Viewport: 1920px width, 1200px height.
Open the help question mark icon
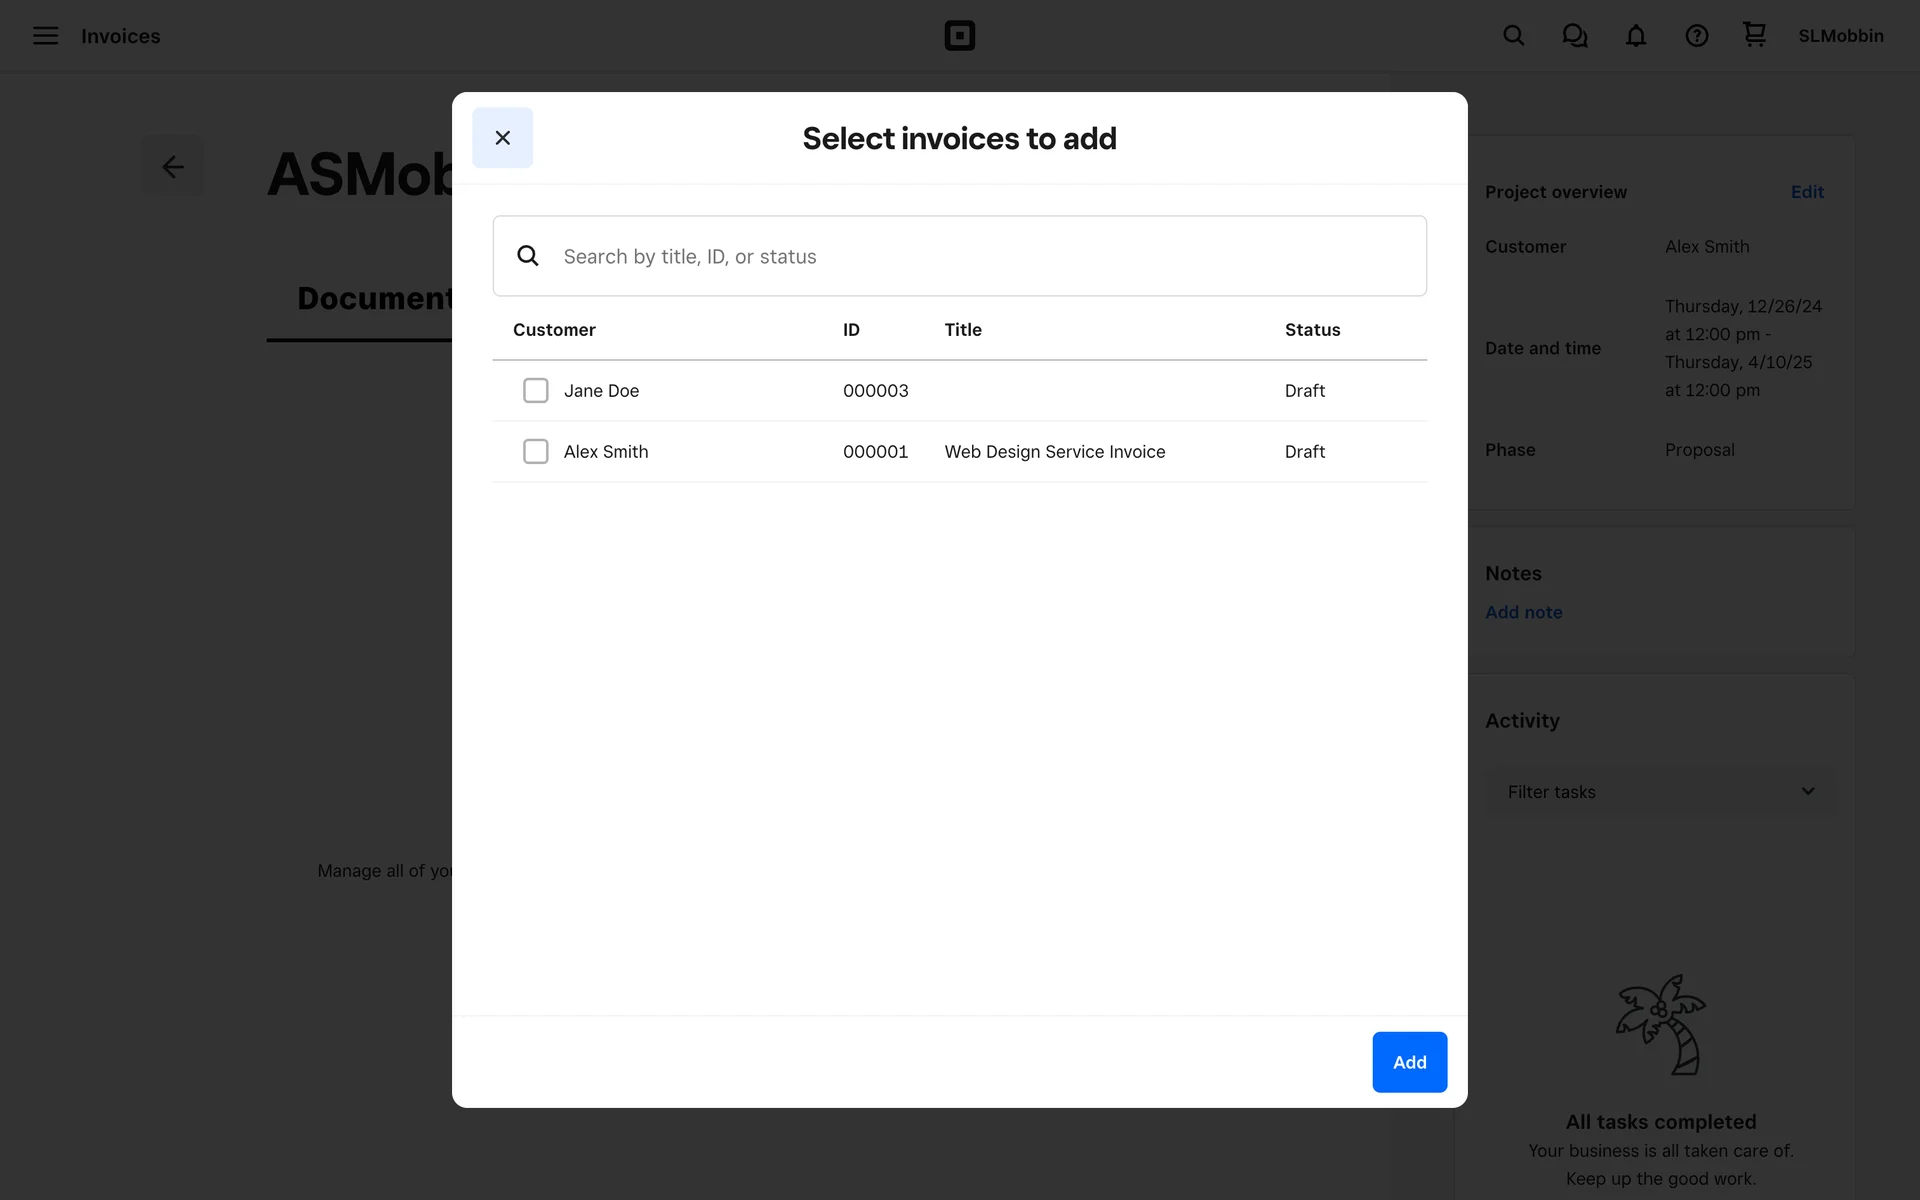(x=1696, y=36)
